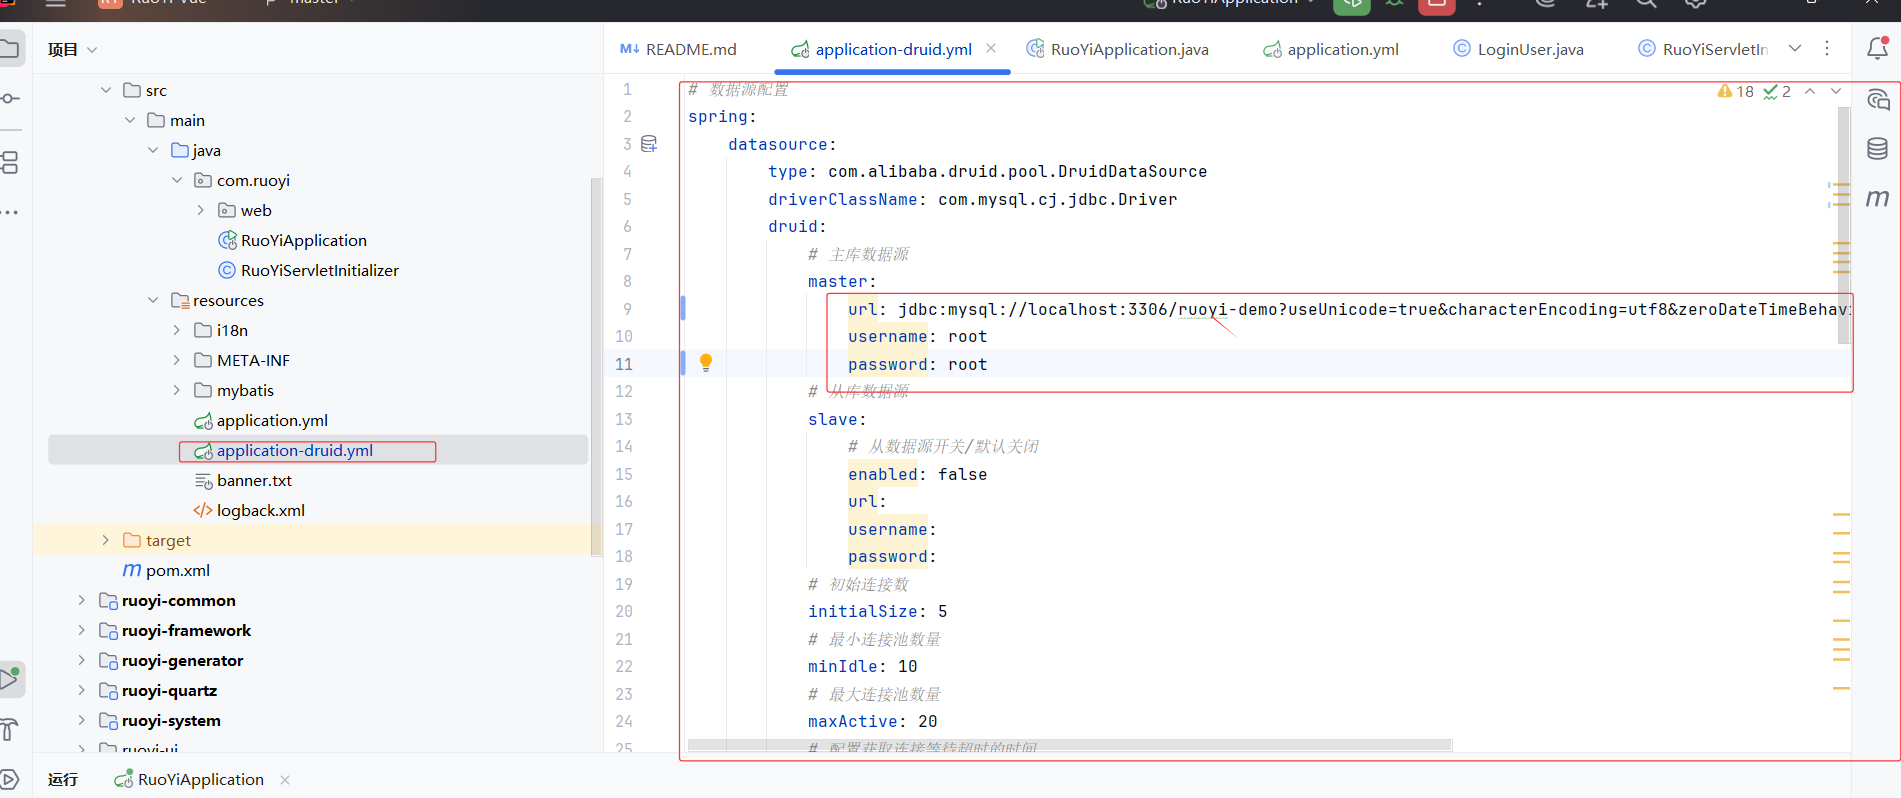Viewport: 1901px width, 798px height.
Task: Open the Structure tool window icon
Action: [10, 162]
